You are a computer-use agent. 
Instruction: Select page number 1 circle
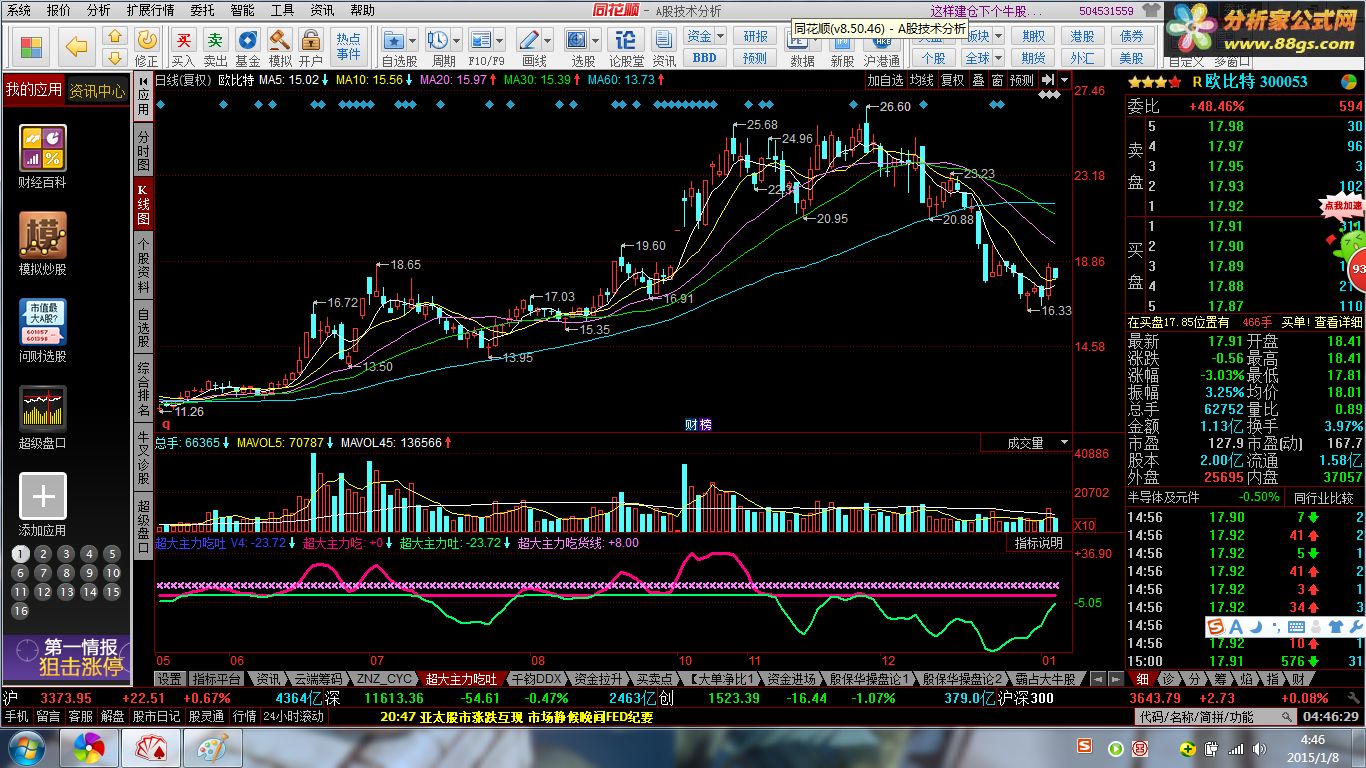20,554
